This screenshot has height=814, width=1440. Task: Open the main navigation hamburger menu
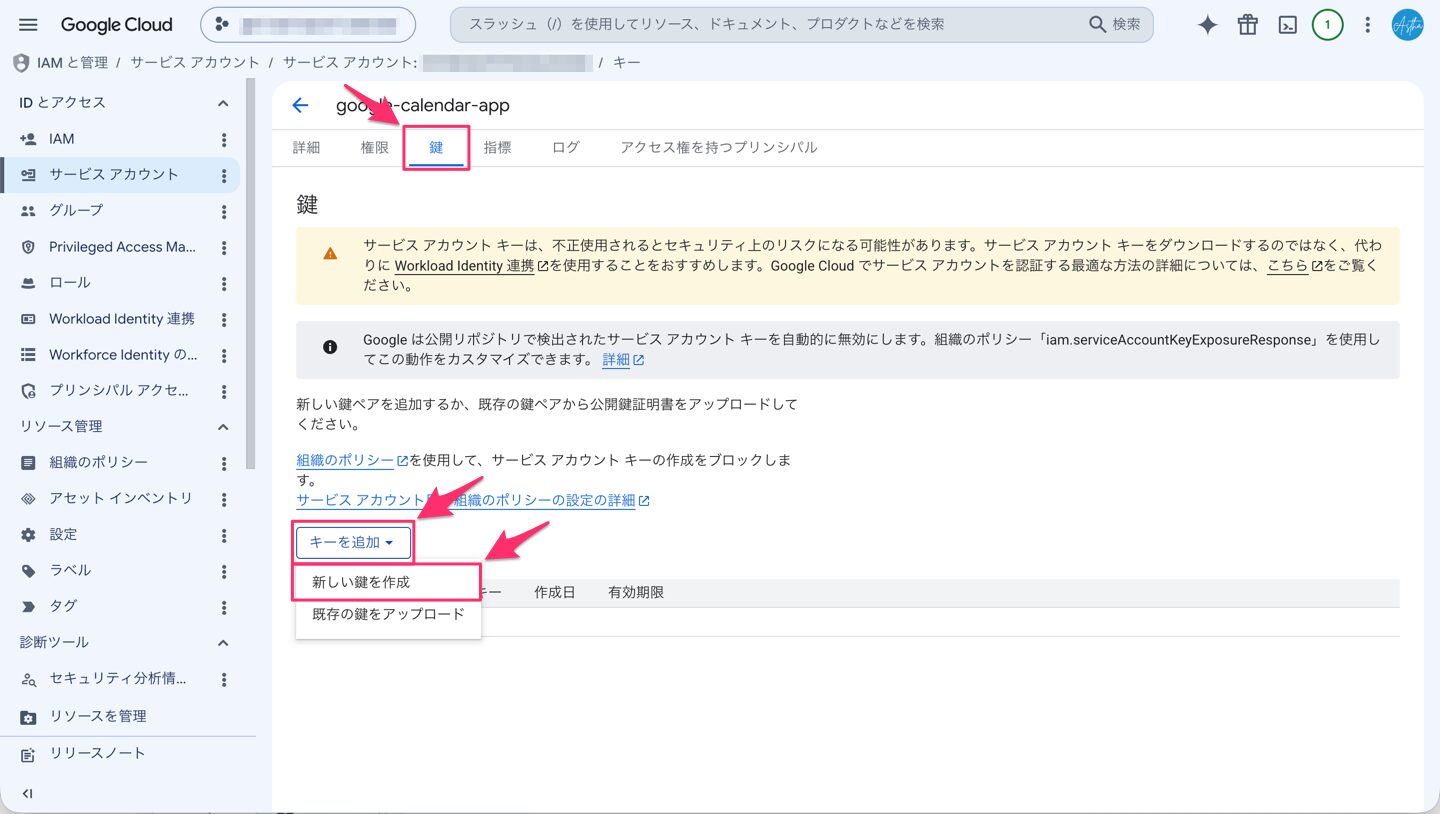tap(28, 25)
